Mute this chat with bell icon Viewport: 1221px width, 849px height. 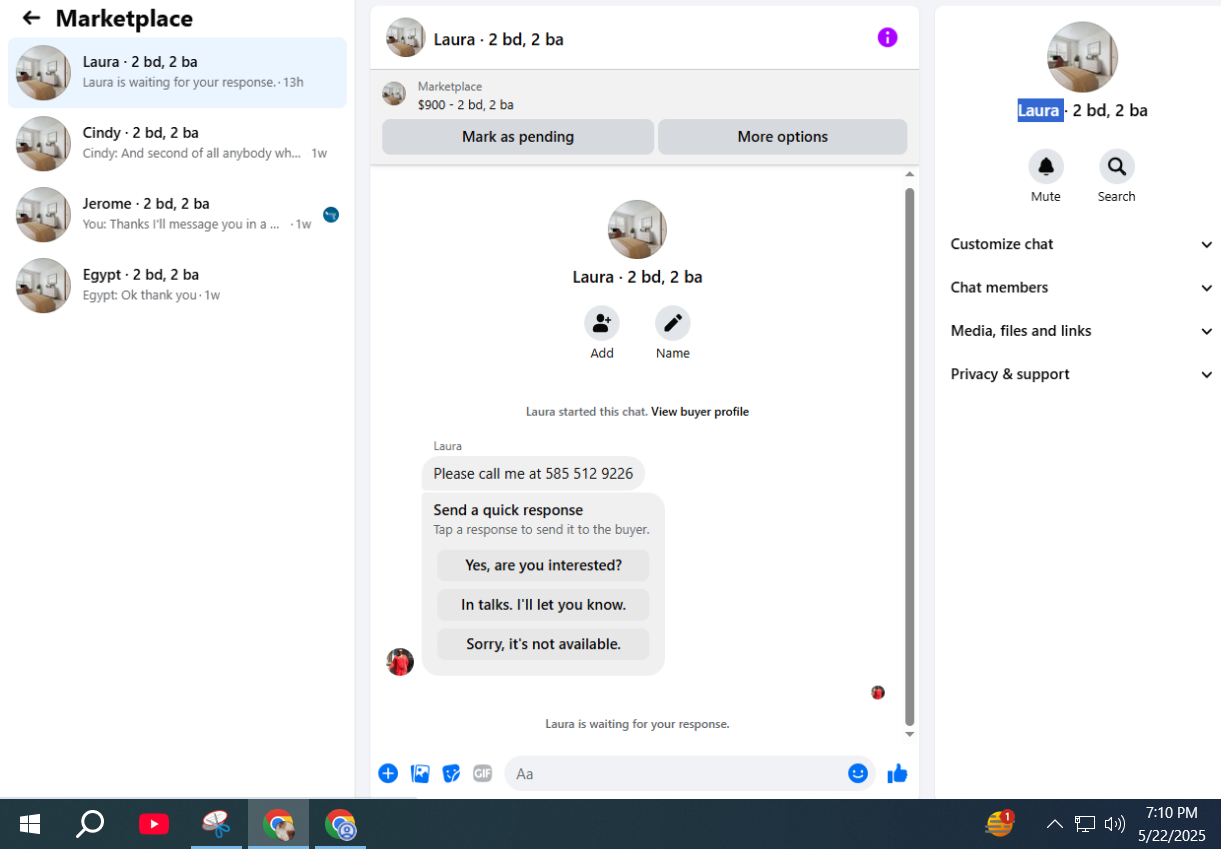[x=1046, y=166]
